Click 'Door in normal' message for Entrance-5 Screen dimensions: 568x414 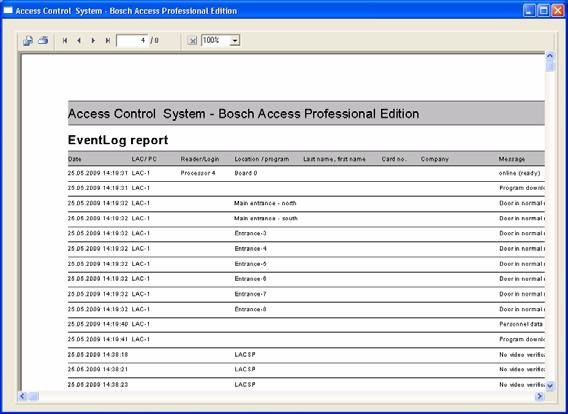[x=522, y=264]
